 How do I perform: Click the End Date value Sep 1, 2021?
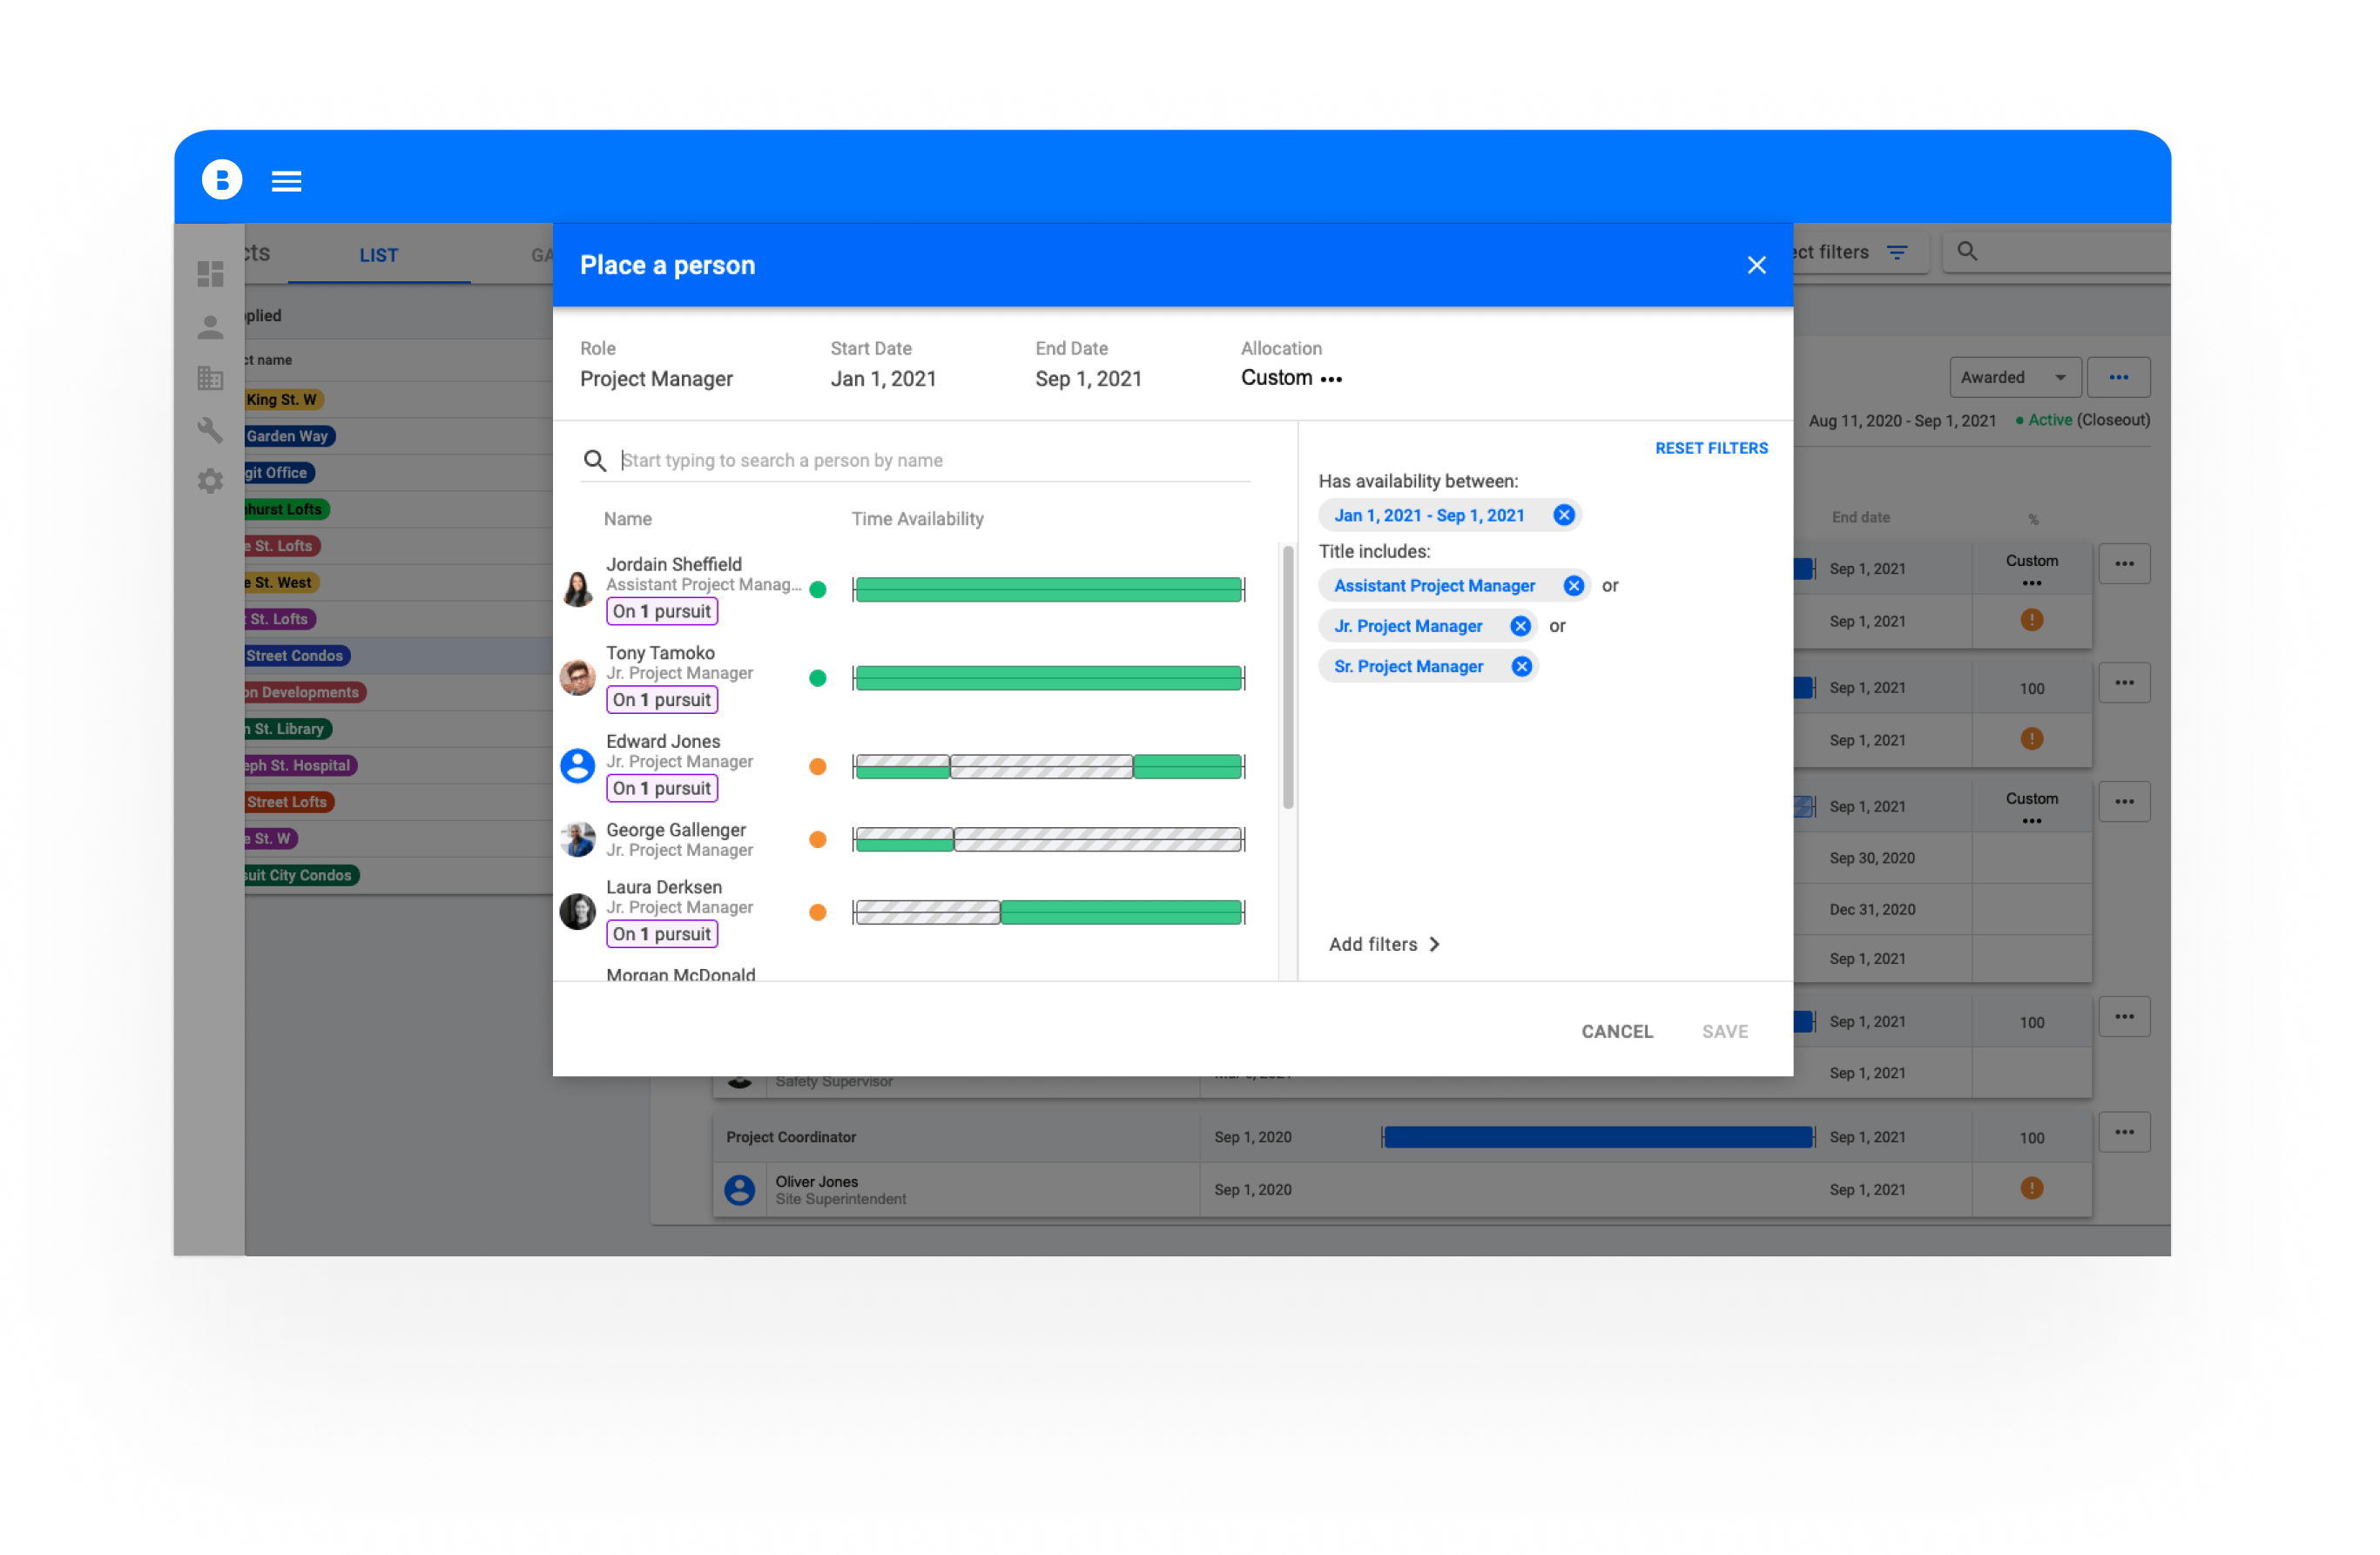[x=1088, y=379]
